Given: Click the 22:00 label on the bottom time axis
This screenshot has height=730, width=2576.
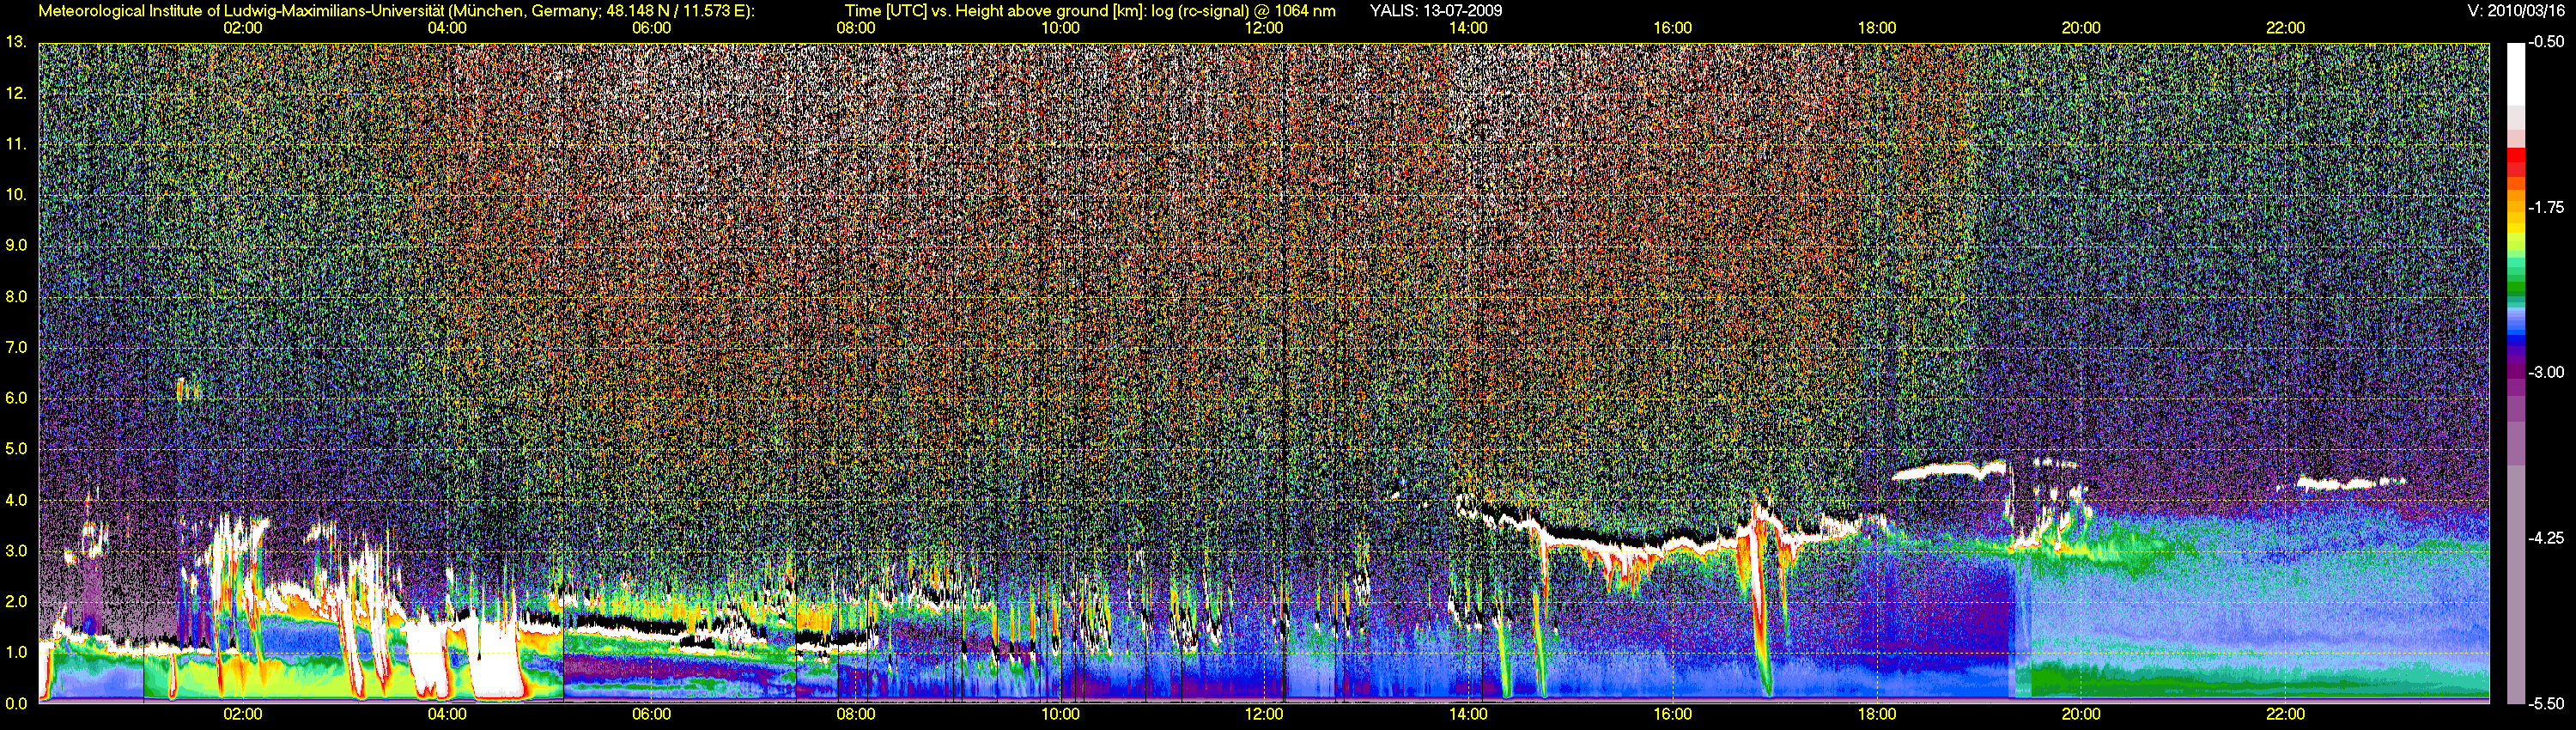Looking at the screenshot, I should [2285, 714].
